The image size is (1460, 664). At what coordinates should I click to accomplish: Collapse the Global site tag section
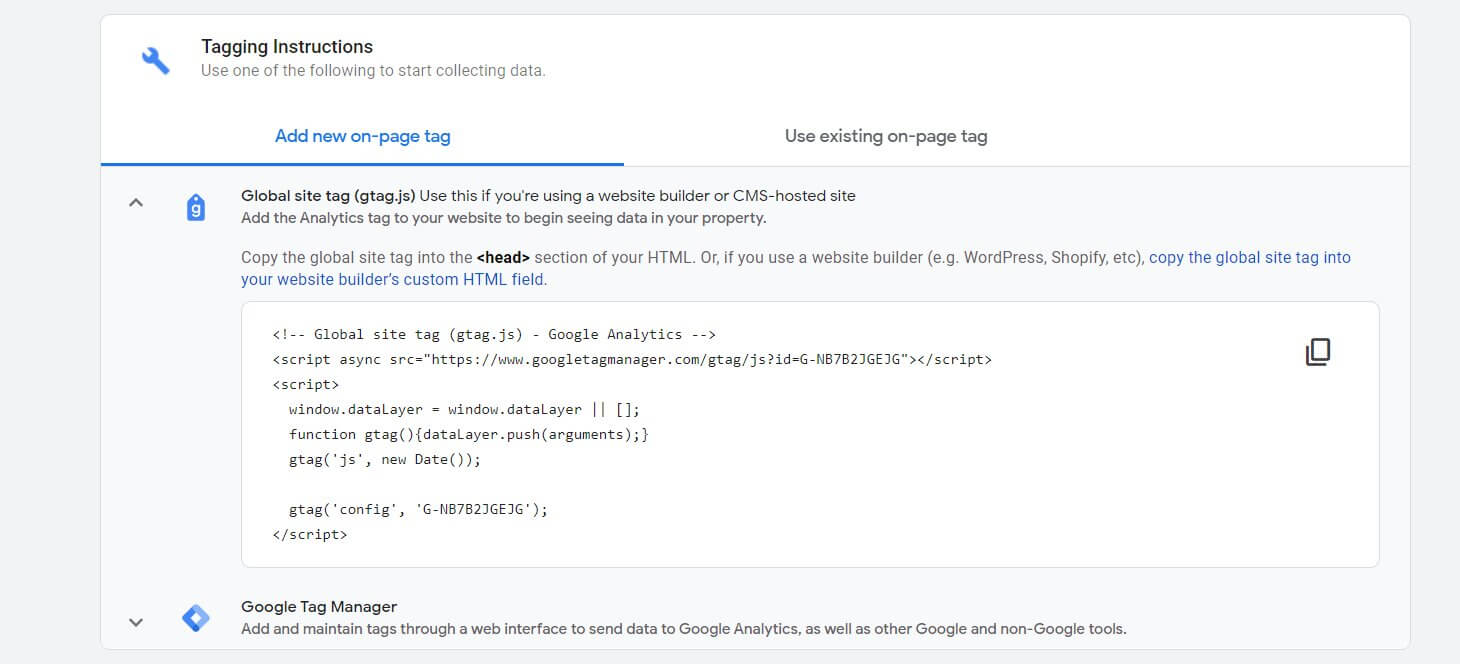(136, 202)
